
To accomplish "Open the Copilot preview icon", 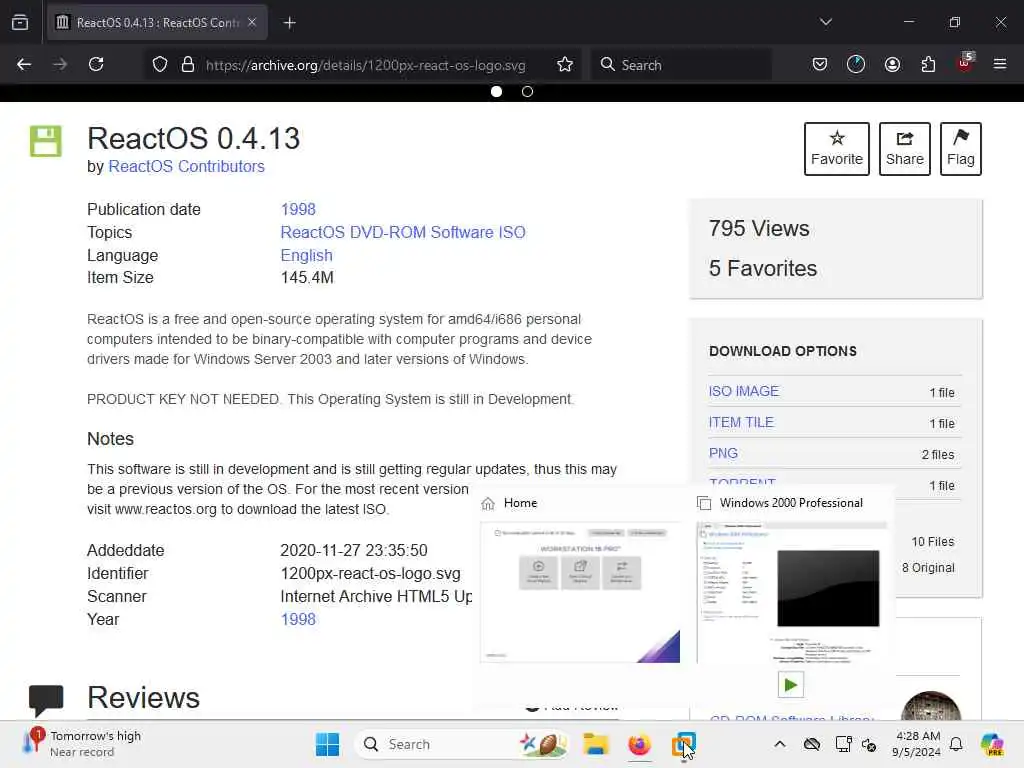I will point(992,744).
